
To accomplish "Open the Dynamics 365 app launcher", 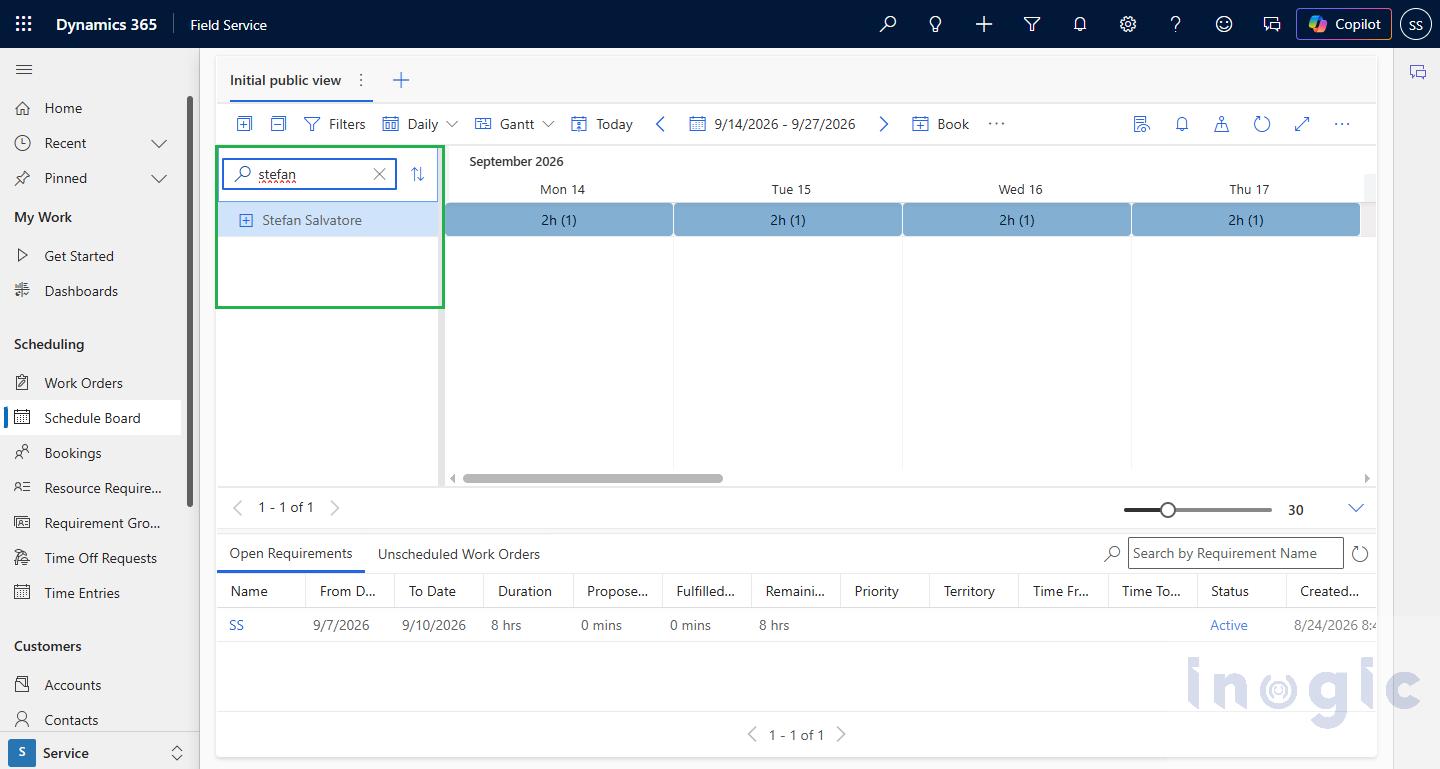I will [x=24, y=24].
